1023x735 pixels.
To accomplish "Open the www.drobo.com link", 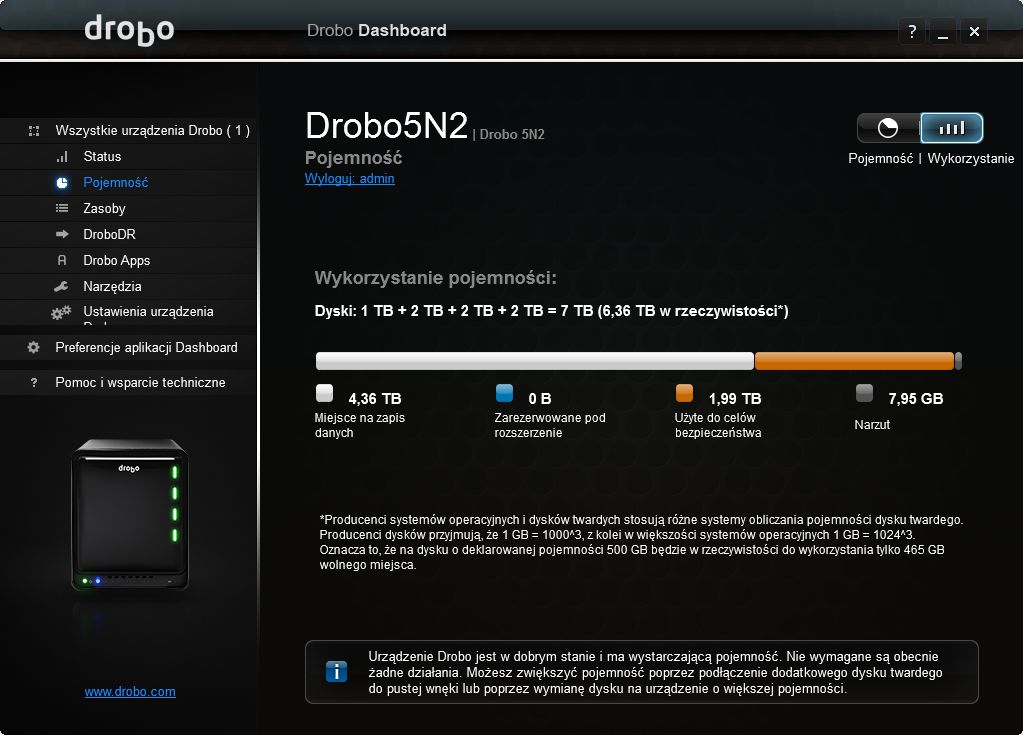I will coord(130,691).
